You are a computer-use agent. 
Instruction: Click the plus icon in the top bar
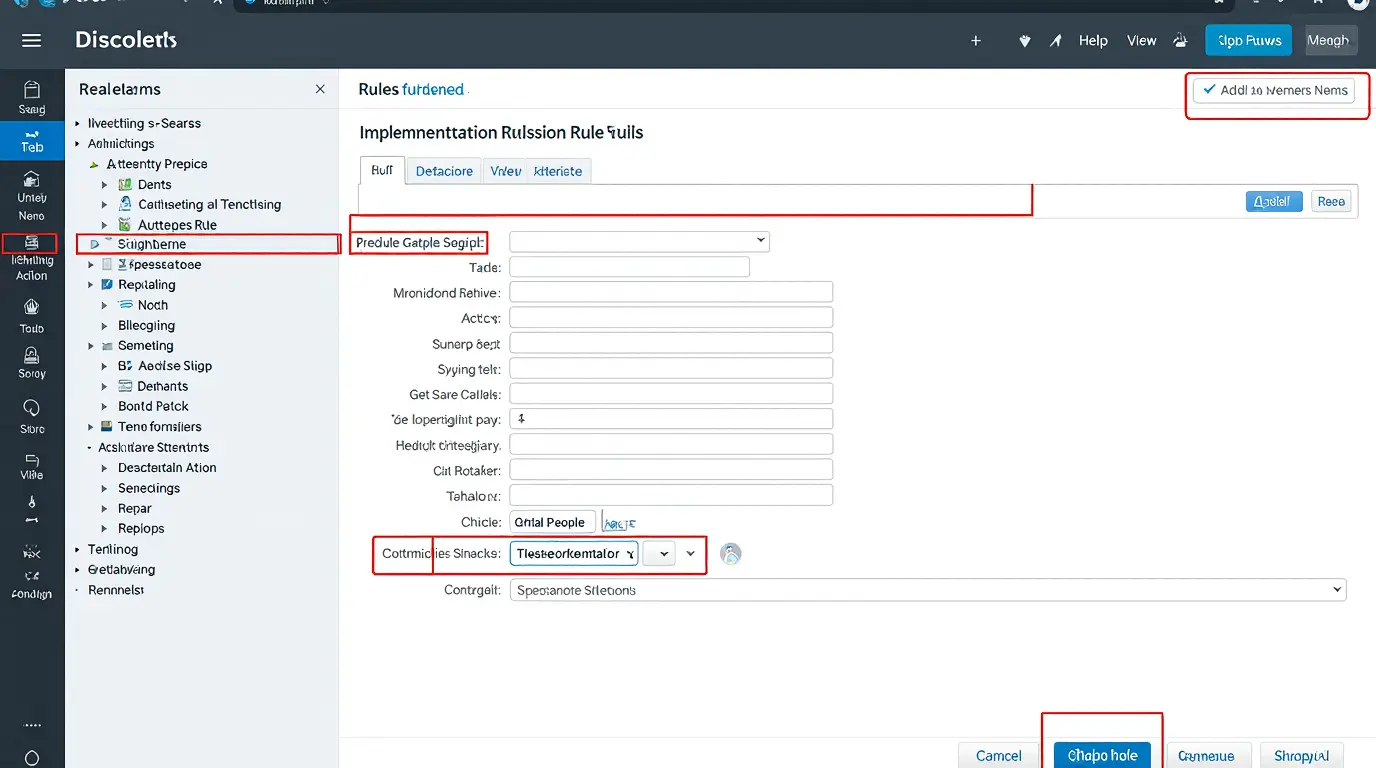tap(976, 41)
